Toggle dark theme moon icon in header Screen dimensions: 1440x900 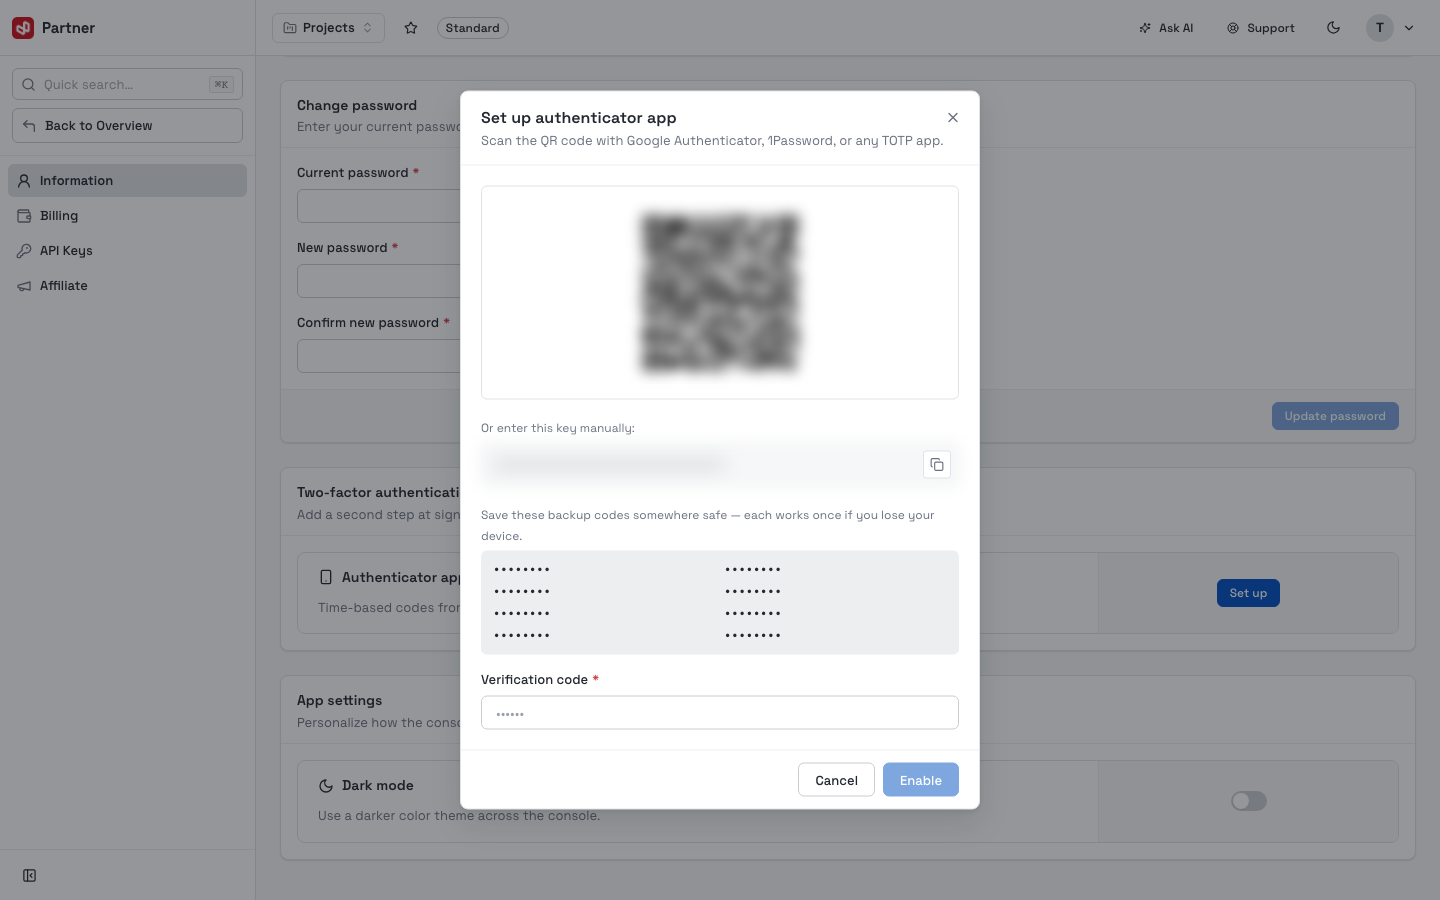[x=1333, y=28]
